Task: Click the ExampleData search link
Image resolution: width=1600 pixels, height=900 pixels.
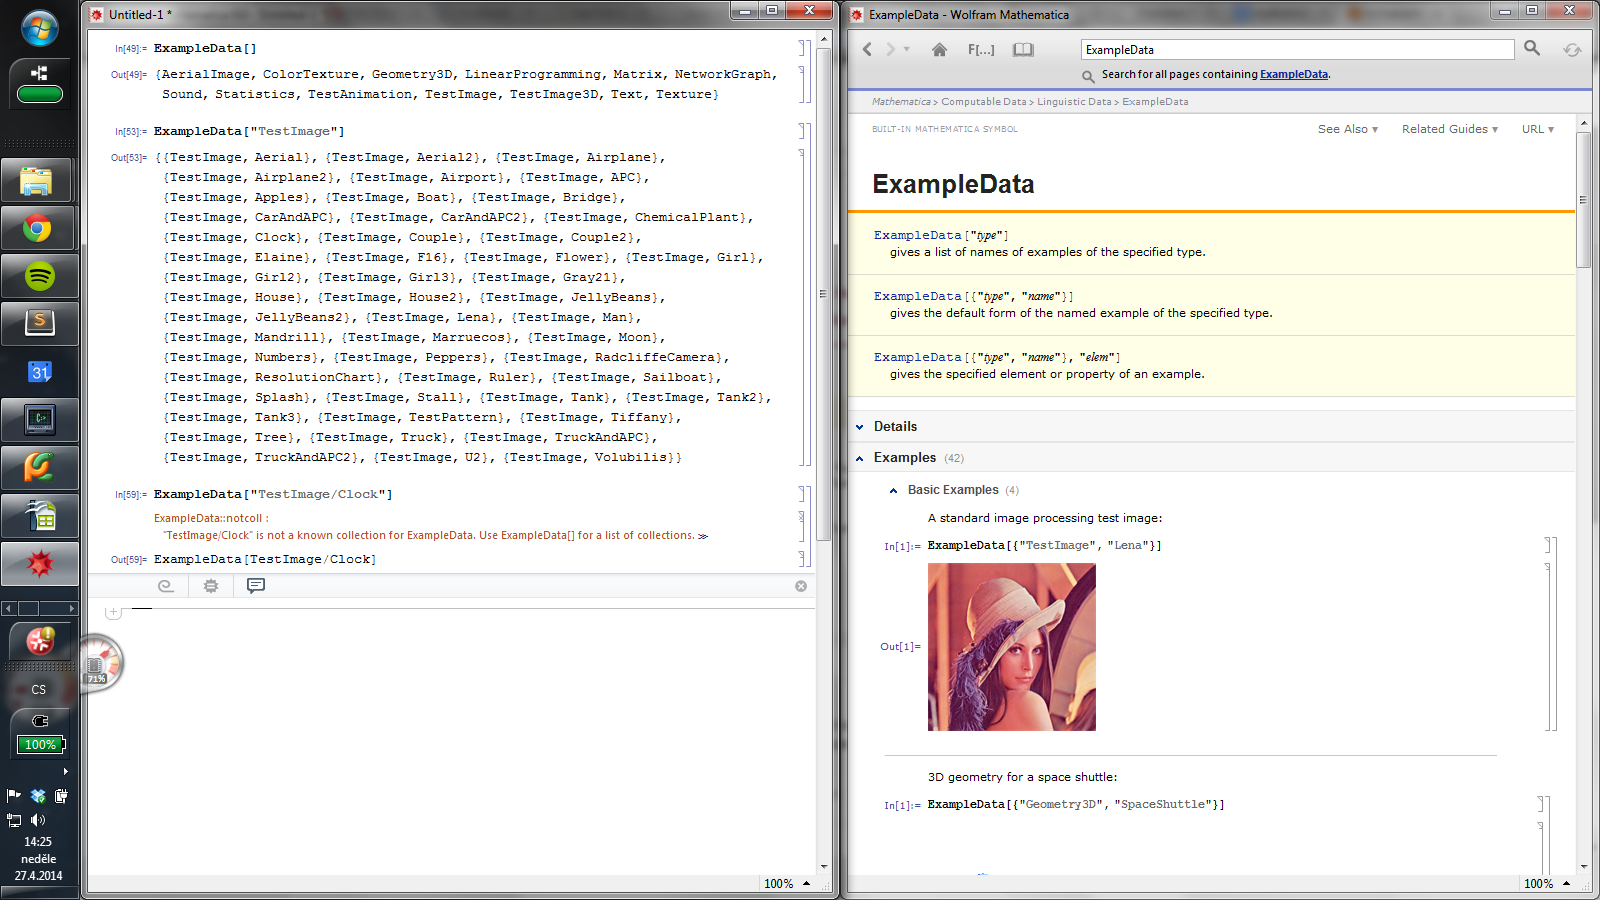Action: tap(1294, 74)
